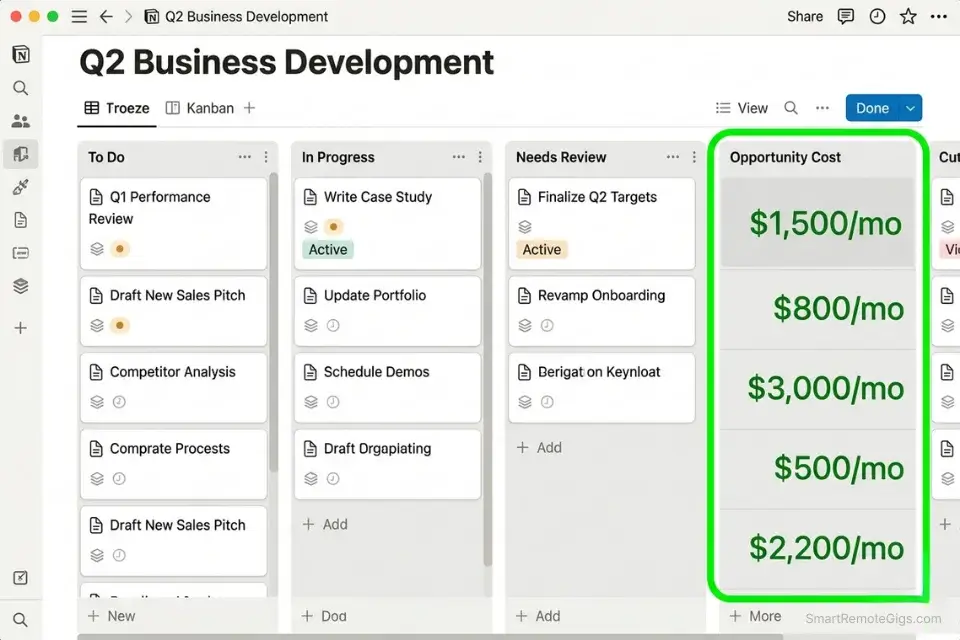The width and height of the screenshot is (960, 640).
Task: Switch to the Troeze table tab
Action: tap(117, 108)
